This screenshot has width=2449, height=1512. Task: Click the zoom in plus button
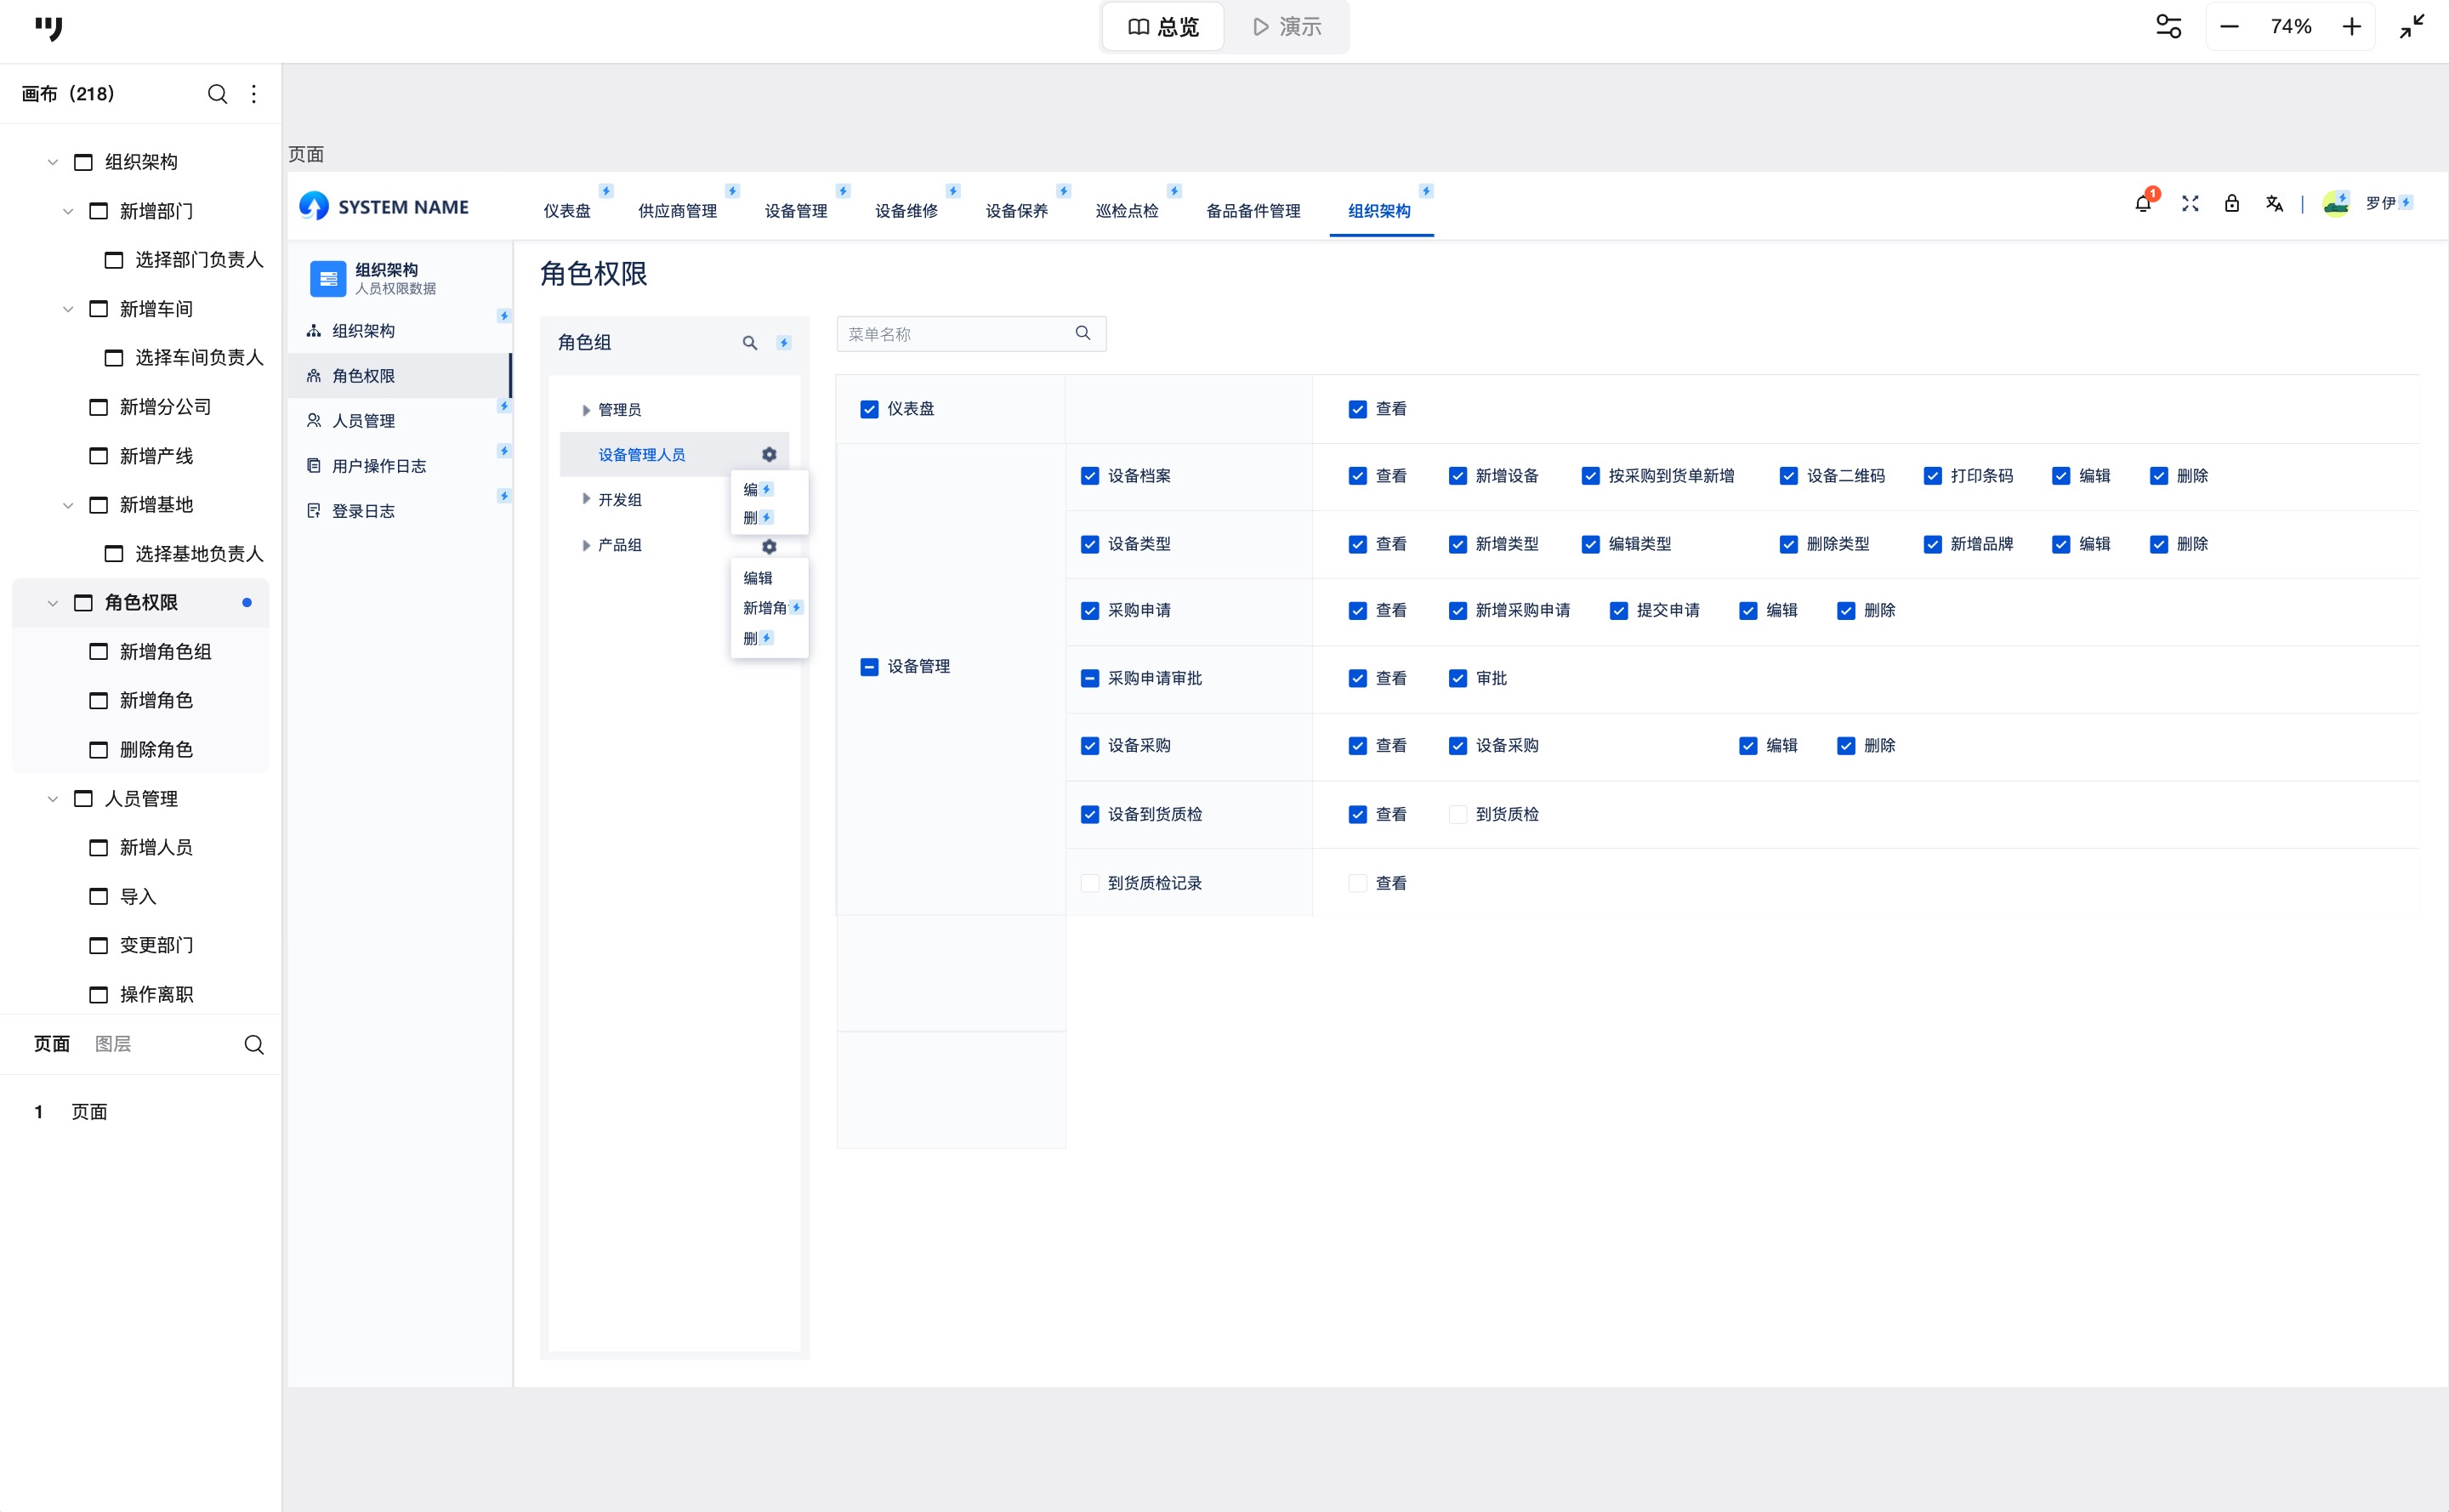pyautogui.click(x=2351, y=27)
